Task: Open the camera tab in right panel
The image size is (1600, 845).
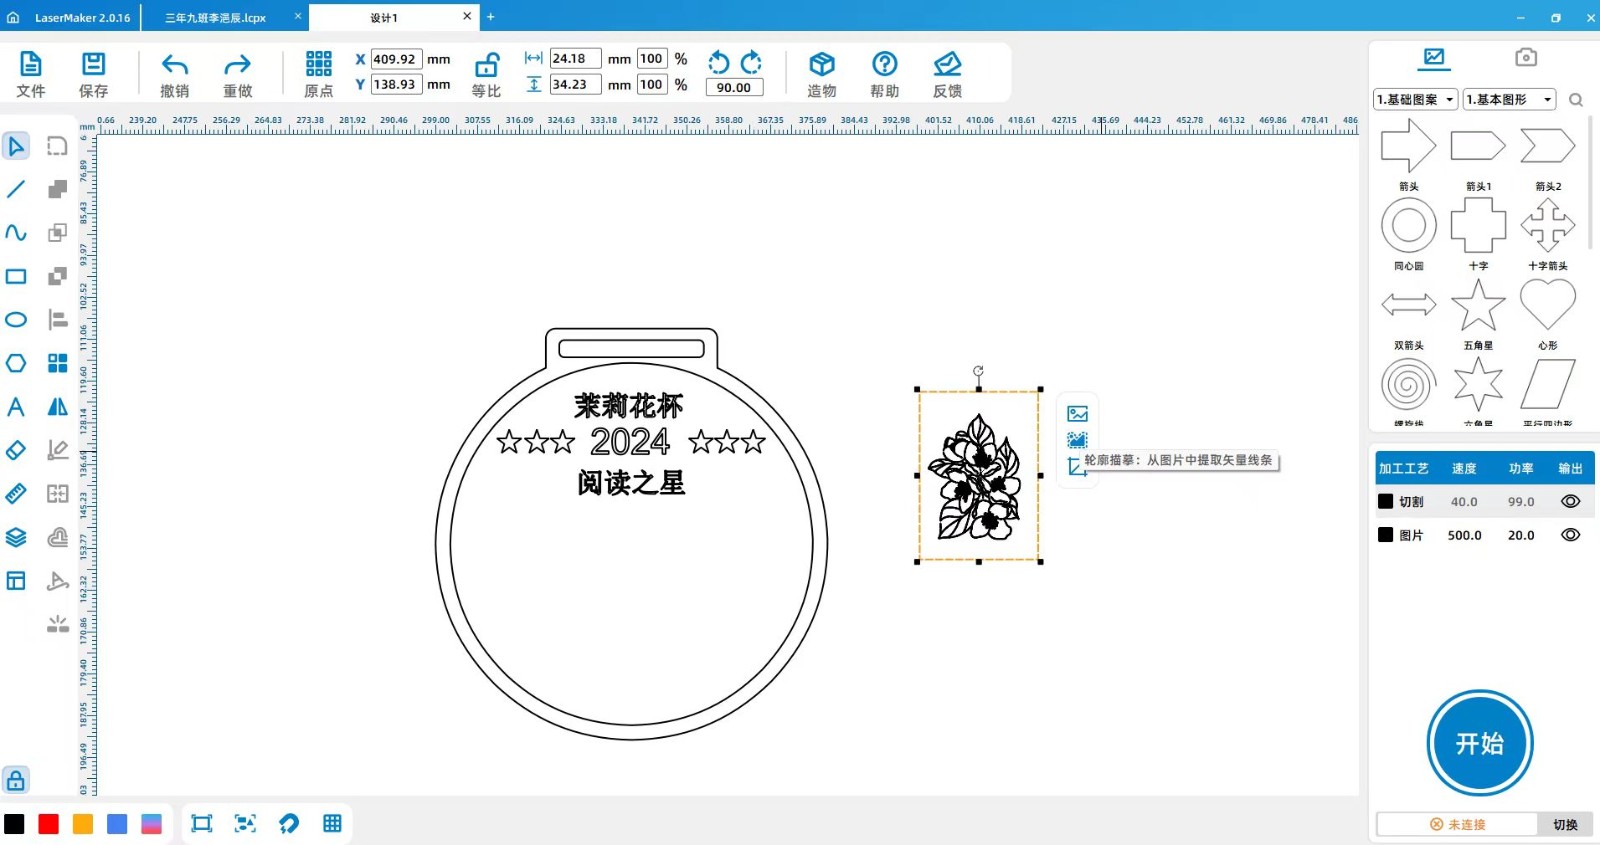Action: (1525, 57)
